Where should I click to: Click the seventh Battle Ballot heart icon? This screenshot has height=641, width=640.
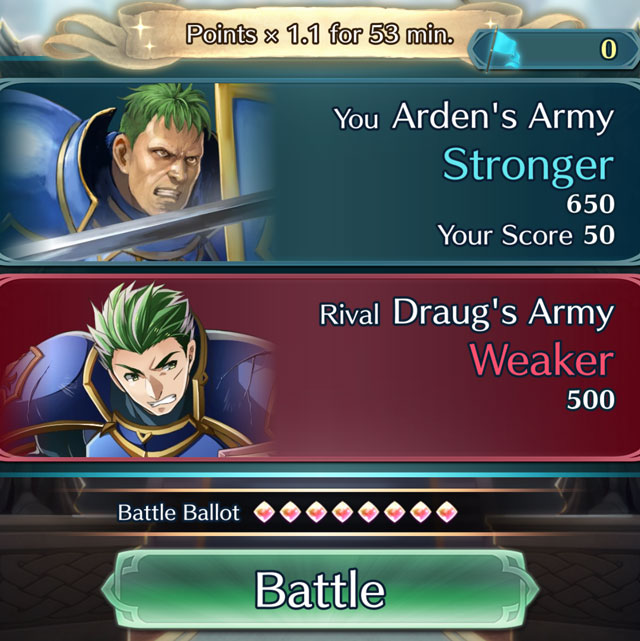click(421, 512)
